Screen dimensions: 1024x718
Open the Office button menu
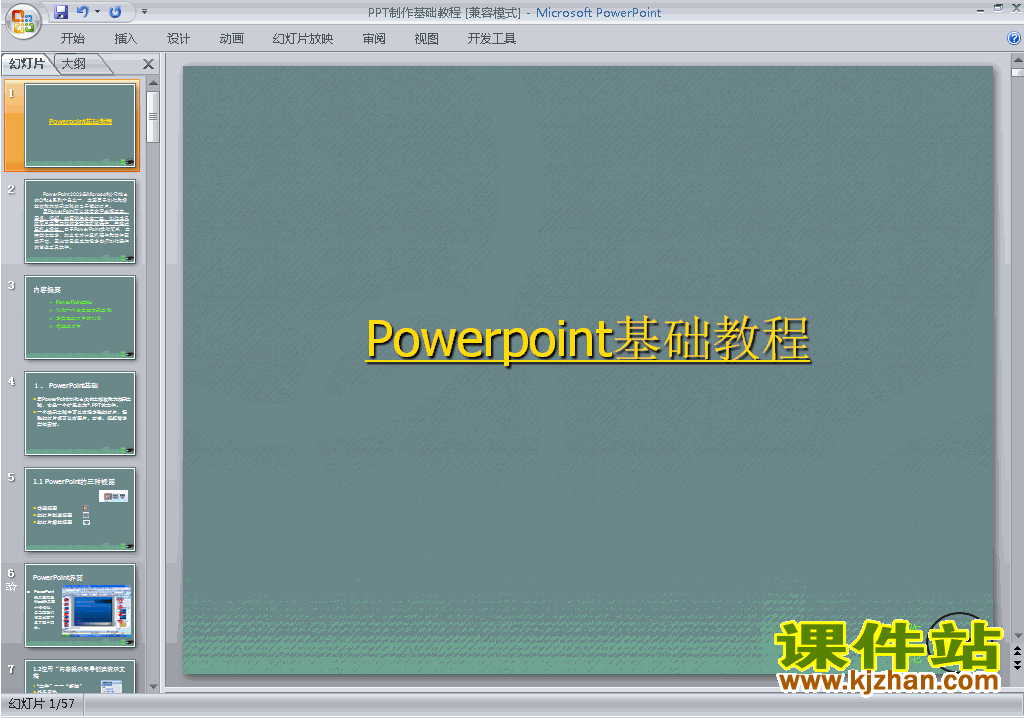click(23, 21)
